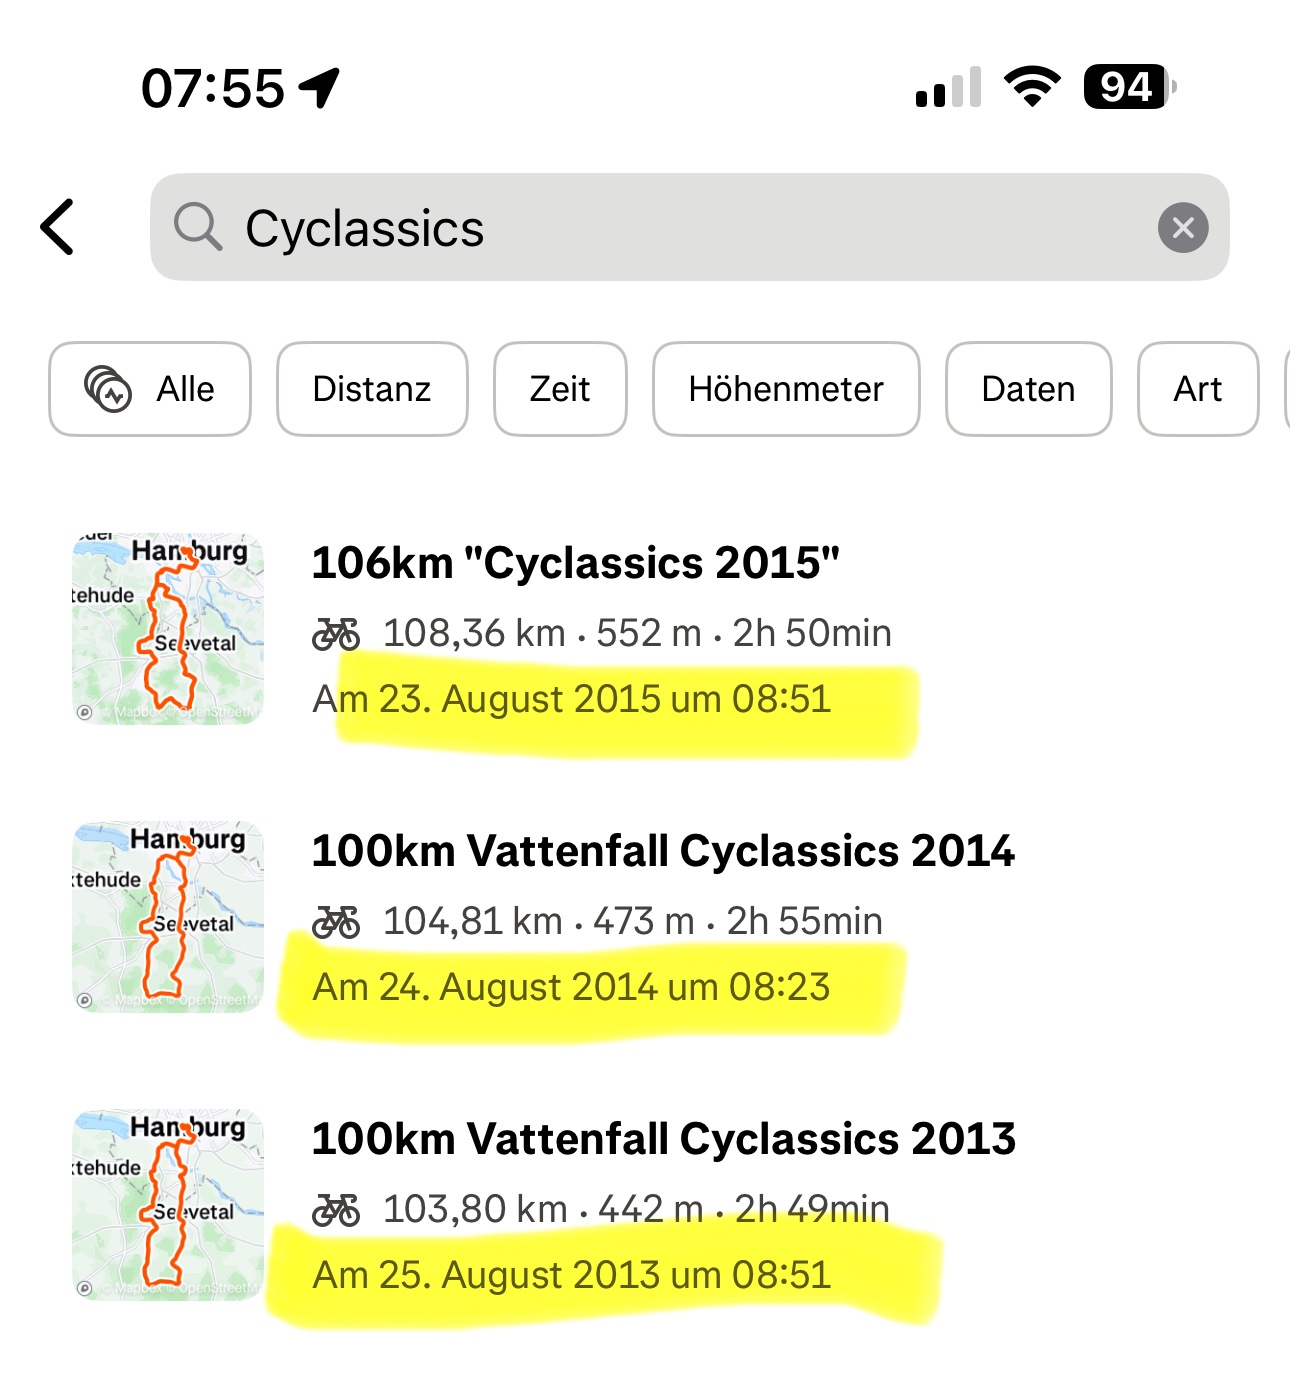Open the Zeit filter
The image size is (1290, 1392).
pos(560,389)
